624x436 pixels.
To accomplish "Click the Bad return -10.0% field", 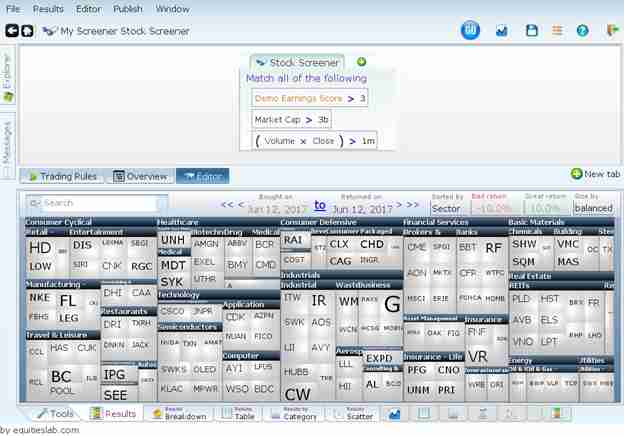I will (x=493, y=208).
